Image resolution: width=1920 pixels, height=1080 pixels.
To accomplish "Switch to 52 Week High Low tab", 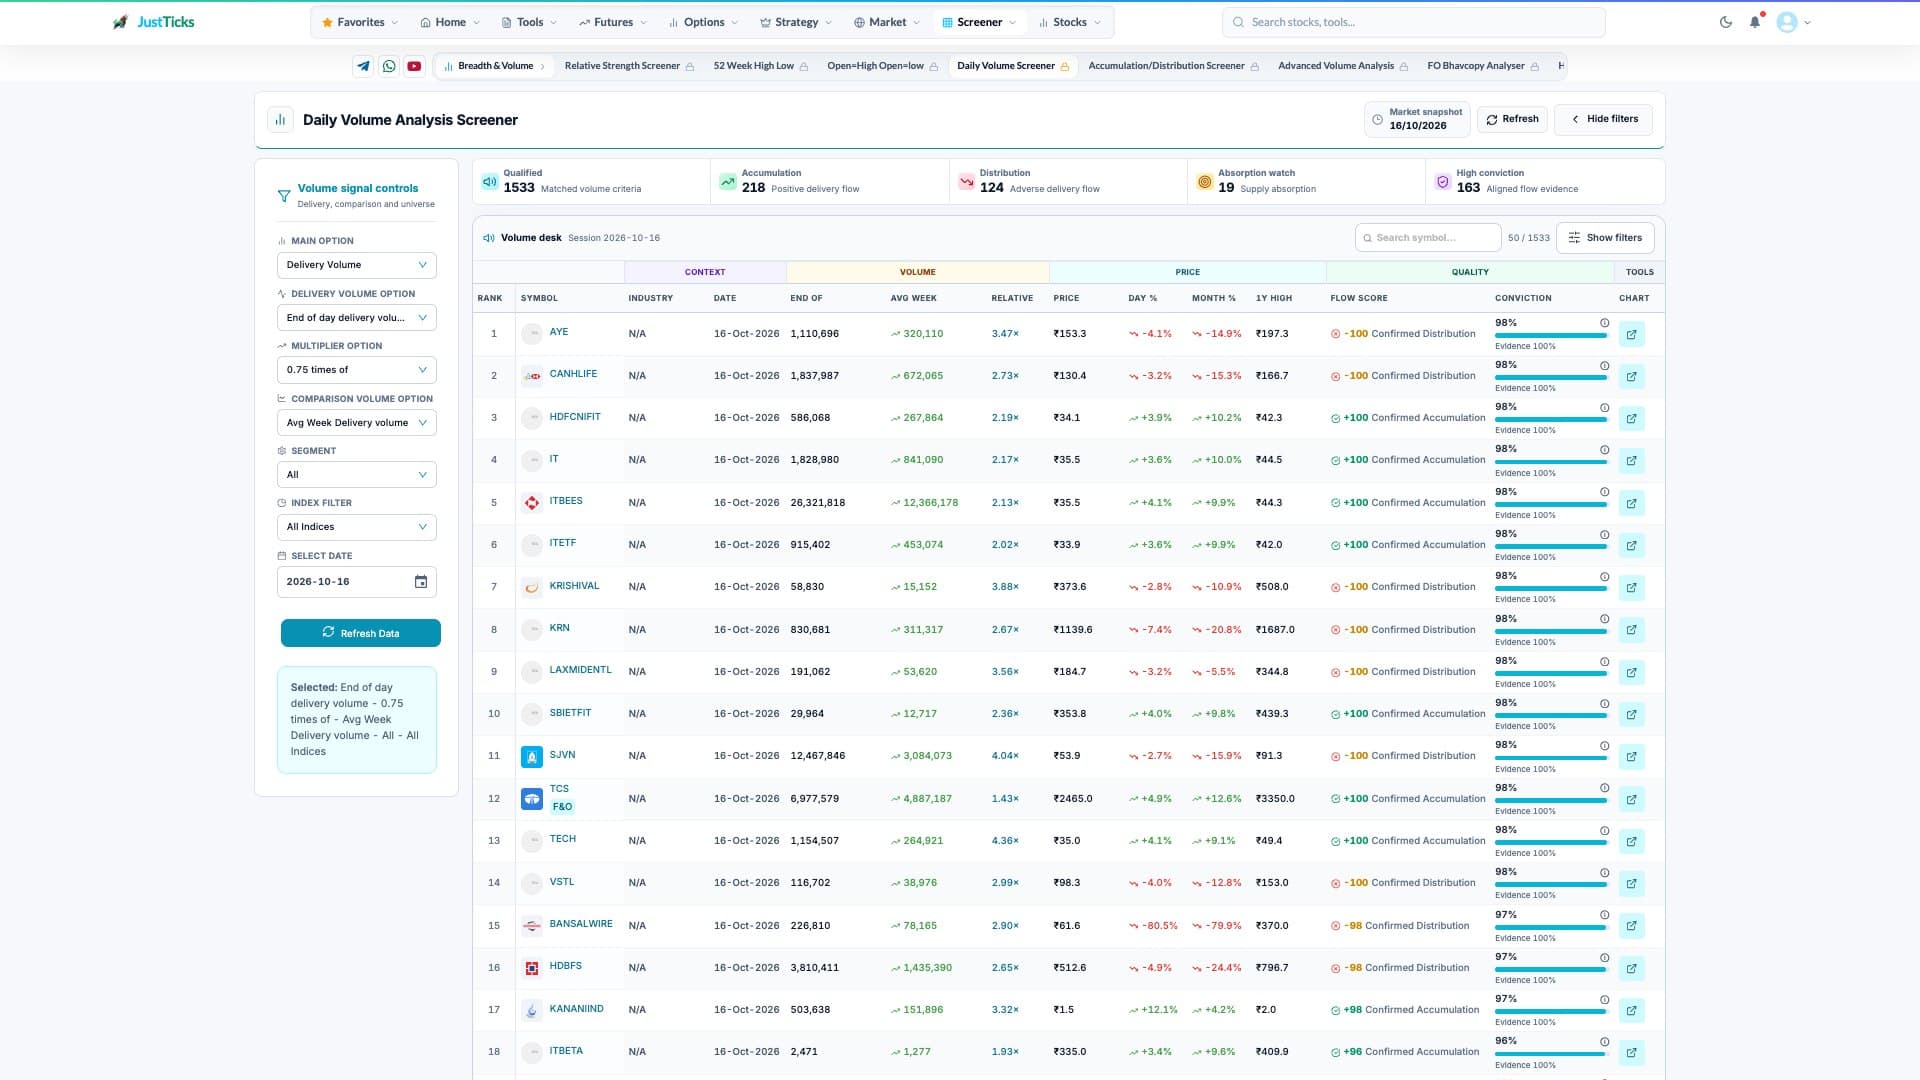I will point(761,66).
